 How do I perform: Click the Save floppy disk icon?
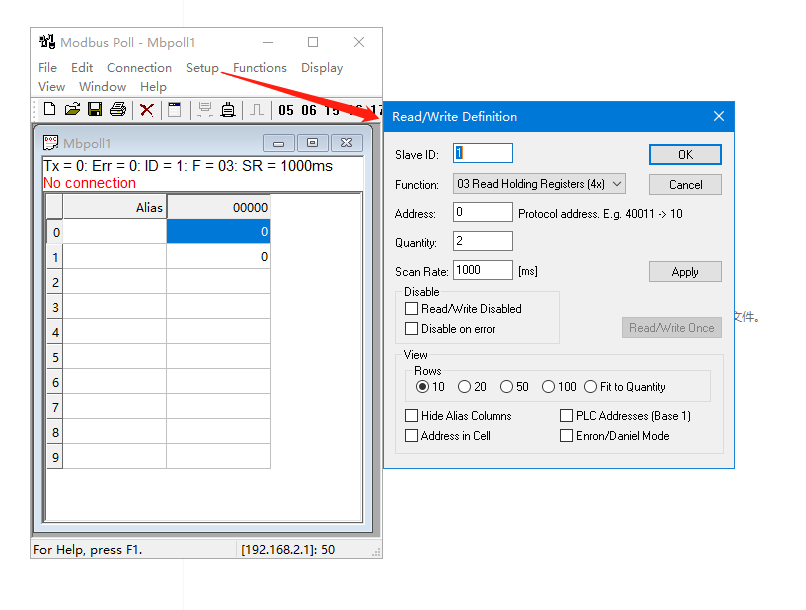pyautogui.click(x=95, y=109)
